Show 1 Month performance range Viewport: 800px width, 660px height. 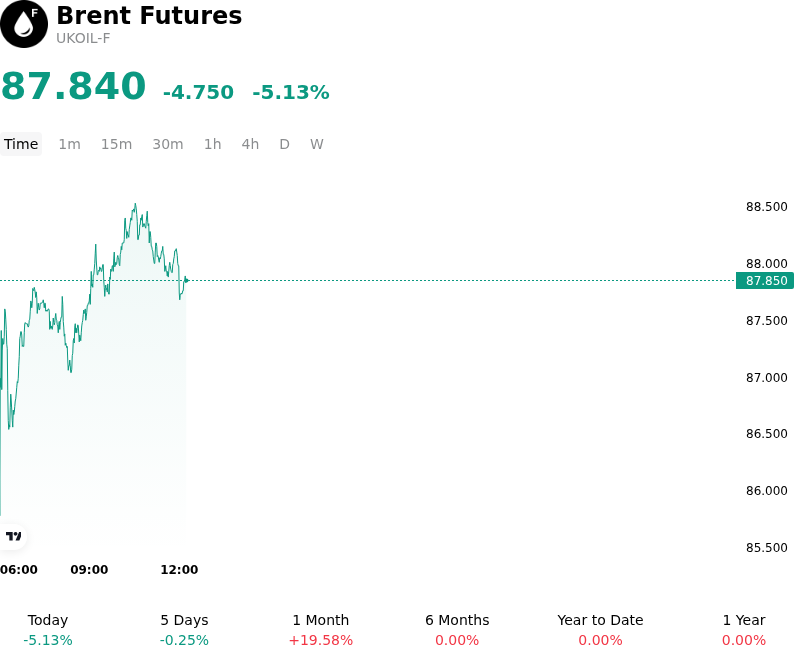[320, 630]
